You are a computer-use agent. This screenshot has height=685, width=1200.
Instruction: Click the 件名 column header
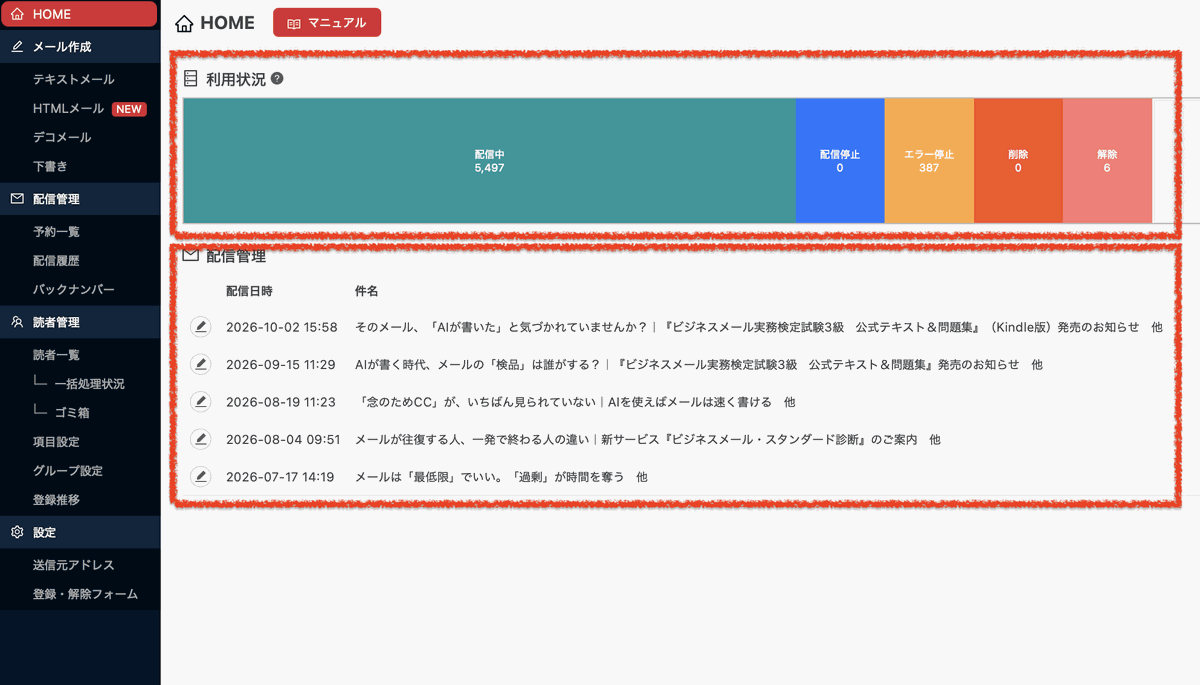(366, 291)
